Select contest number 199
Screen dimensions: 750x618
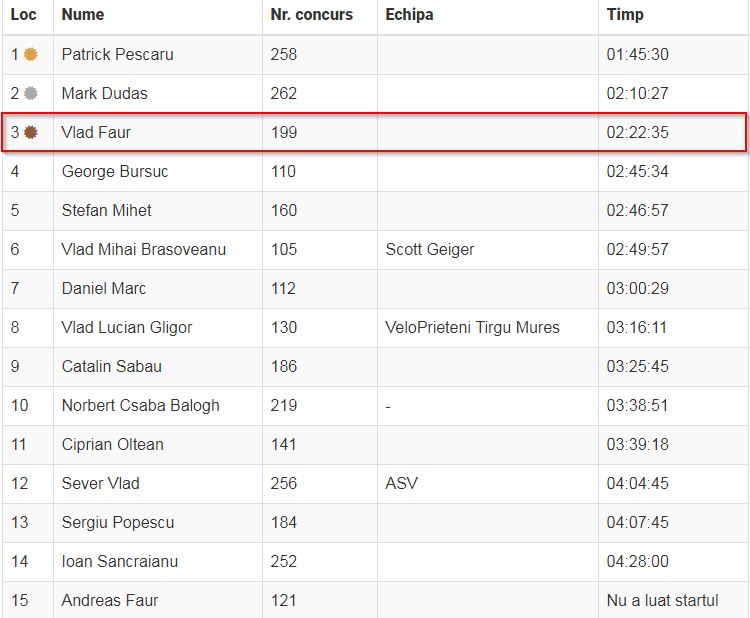284,132
